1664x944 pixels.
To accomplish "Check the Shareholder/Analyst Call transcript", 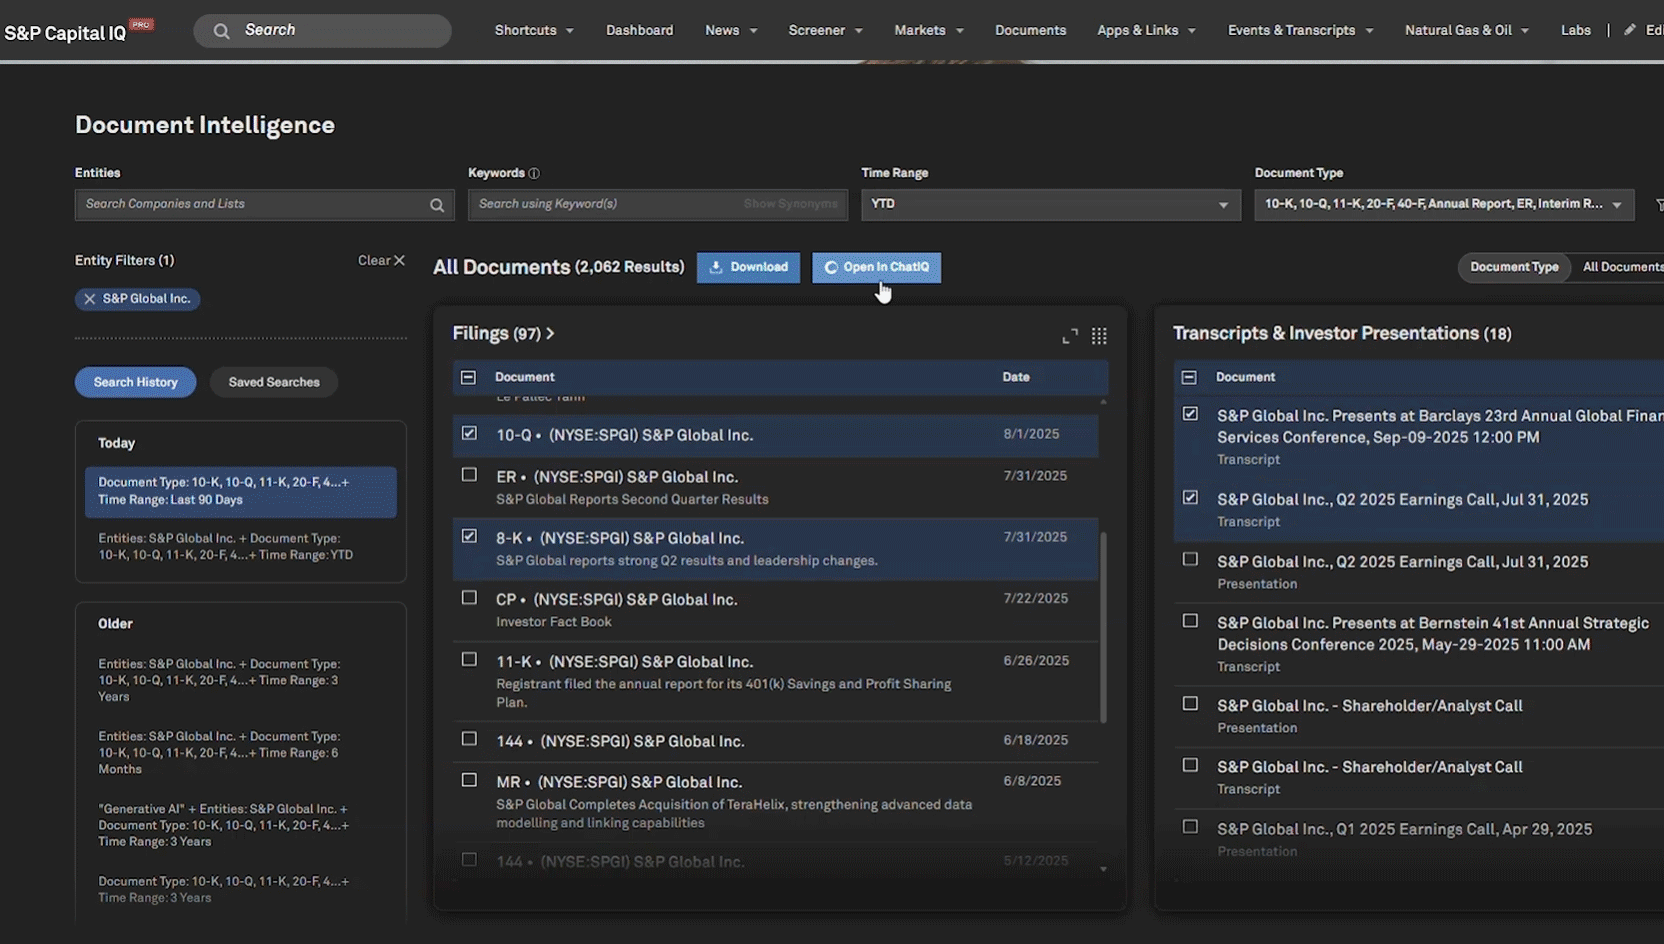I will pyautogui.click(x=1190, y=765).
